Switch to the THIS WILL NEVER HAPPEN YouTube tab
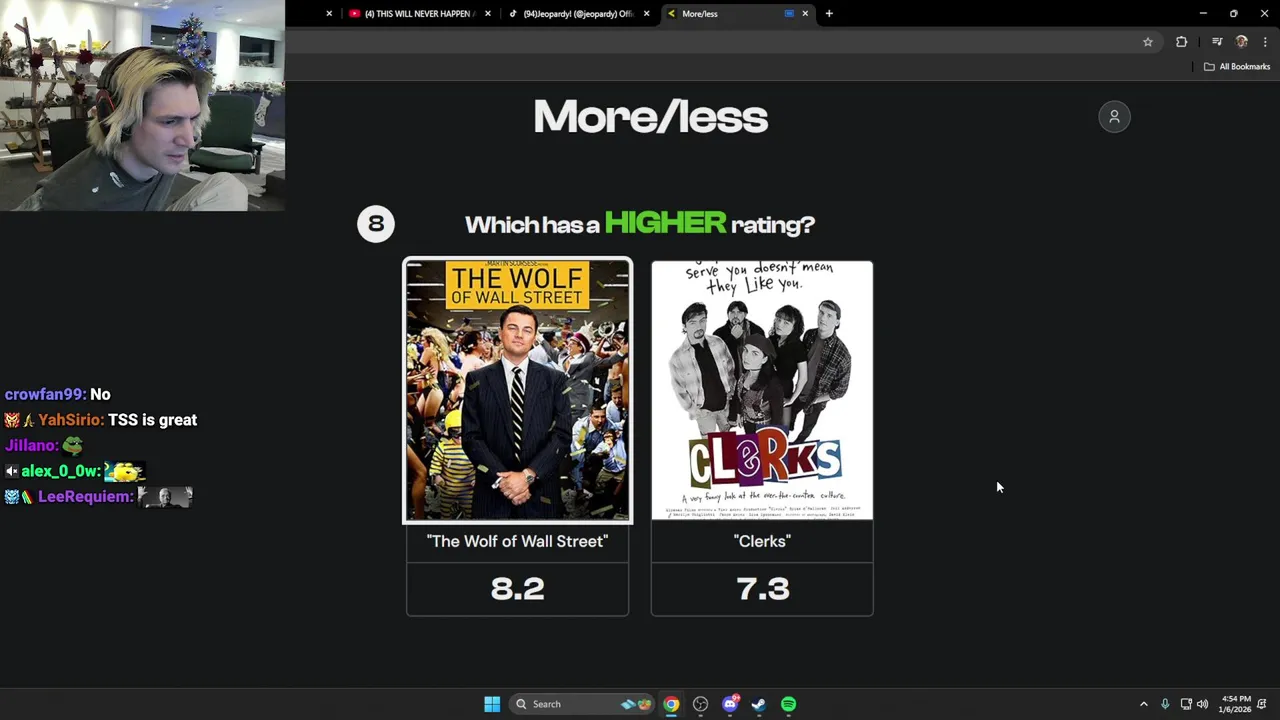This screenshot has height=720, width=1280. click(418, 14)
